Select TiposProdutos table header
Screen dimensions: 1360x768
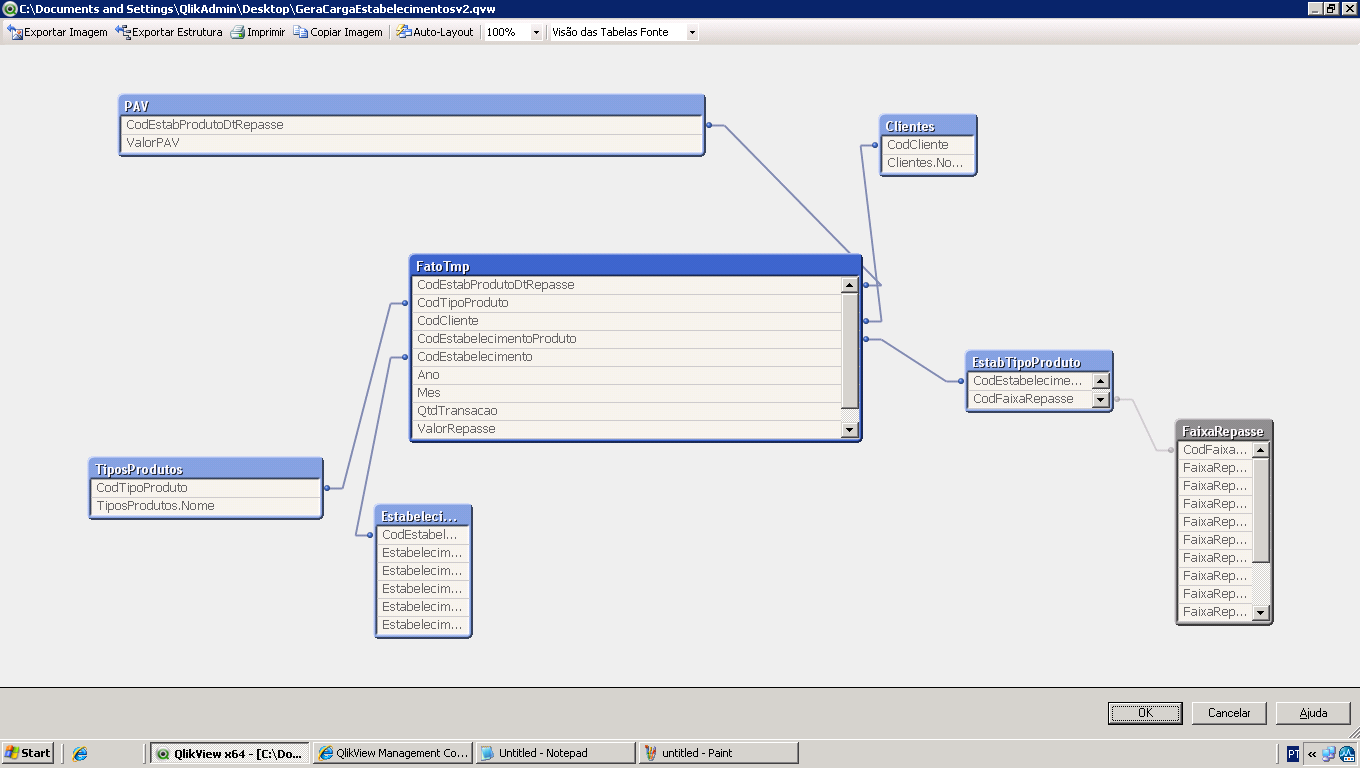206,469
